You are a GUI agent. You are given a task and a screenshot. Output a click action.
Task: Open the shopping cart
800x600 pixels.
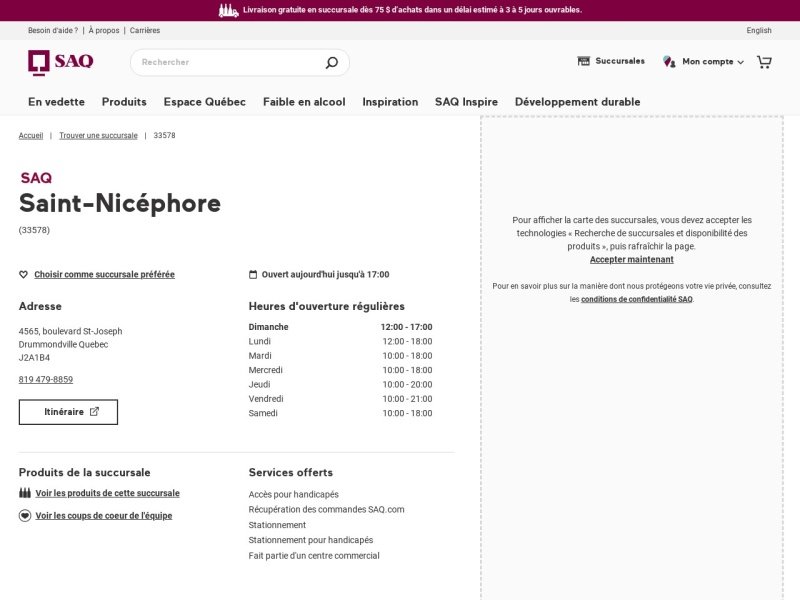764,62
